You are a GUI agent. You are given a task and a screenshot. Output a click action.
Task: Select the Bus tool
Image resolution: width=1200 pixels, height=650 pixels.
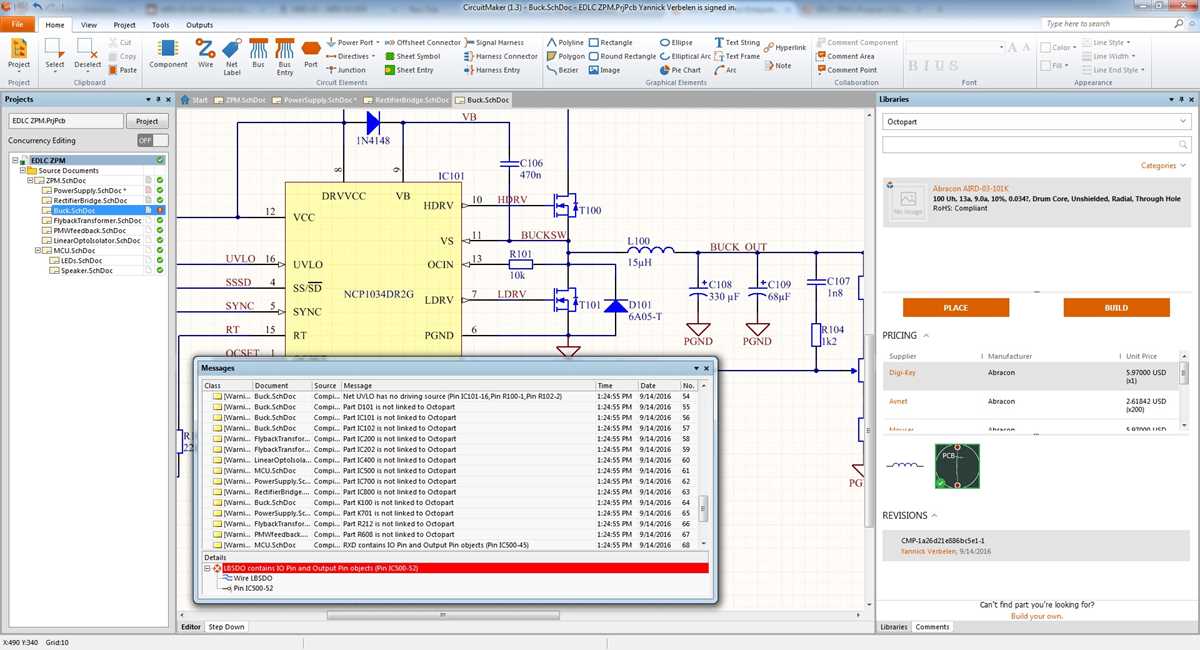[x=258, y=54]
